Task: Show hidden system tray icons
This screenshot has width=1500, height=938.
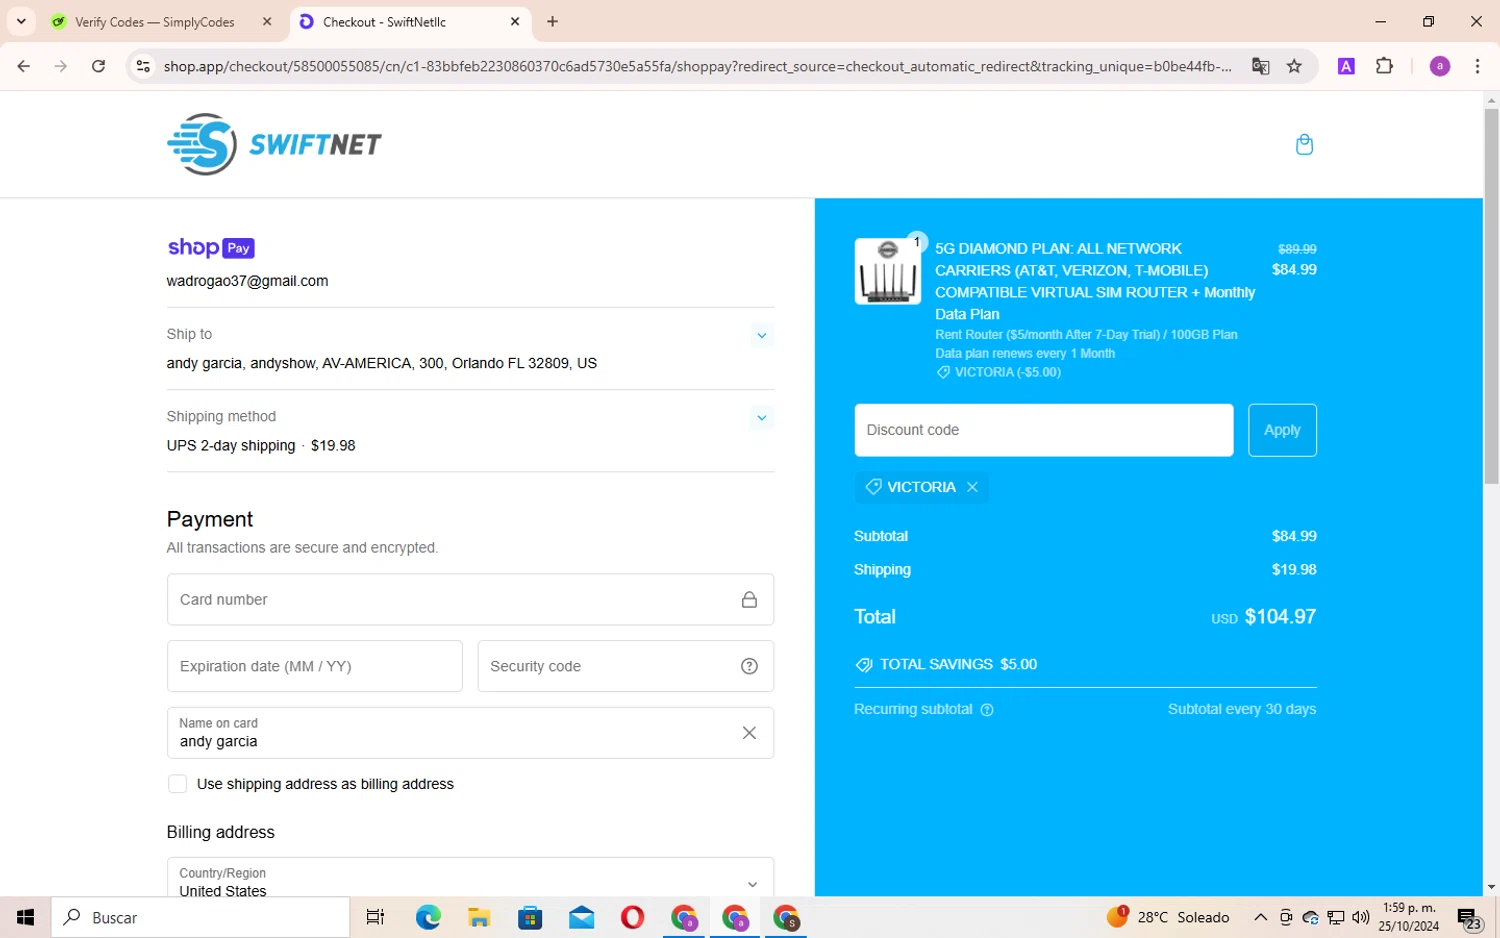Action: pyautogui.click(x=1261, y=917)
